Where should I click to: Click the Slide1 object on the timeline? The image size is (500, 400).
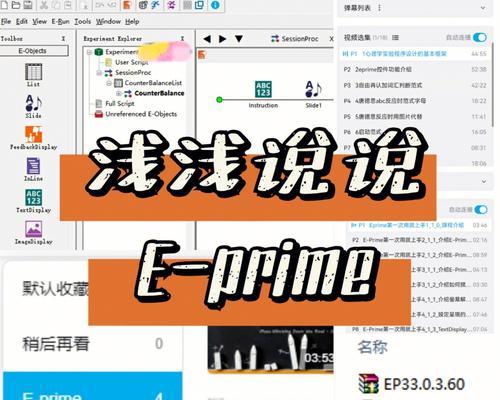pyautogui.click(x=313, y=94)
